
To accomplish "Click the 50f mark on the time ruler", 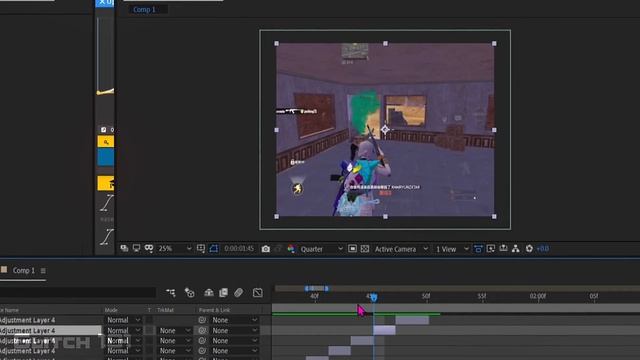I will (x=426, y=296).
